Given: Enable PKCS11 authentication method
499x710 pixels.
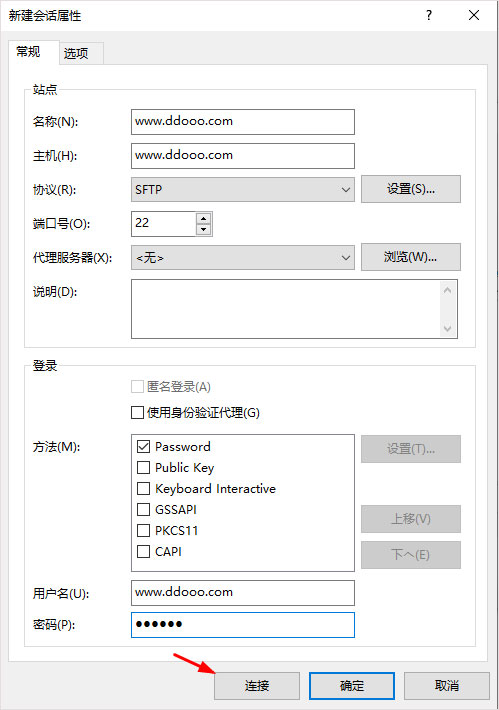Looking at the screenshot, I should [x=144, y=530].
